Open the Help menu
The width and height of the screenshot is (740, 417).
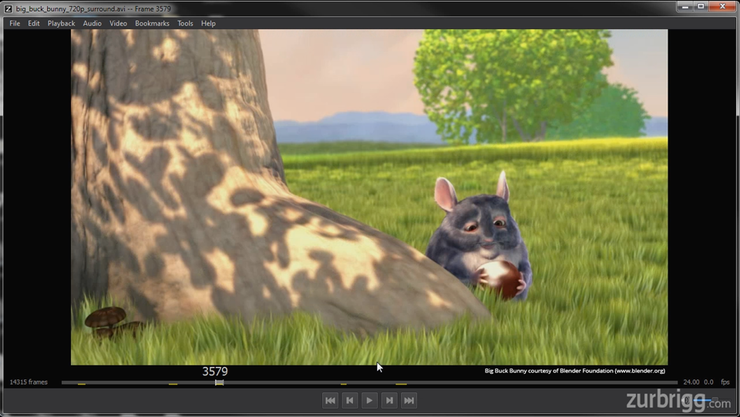(x=208, y=23)
